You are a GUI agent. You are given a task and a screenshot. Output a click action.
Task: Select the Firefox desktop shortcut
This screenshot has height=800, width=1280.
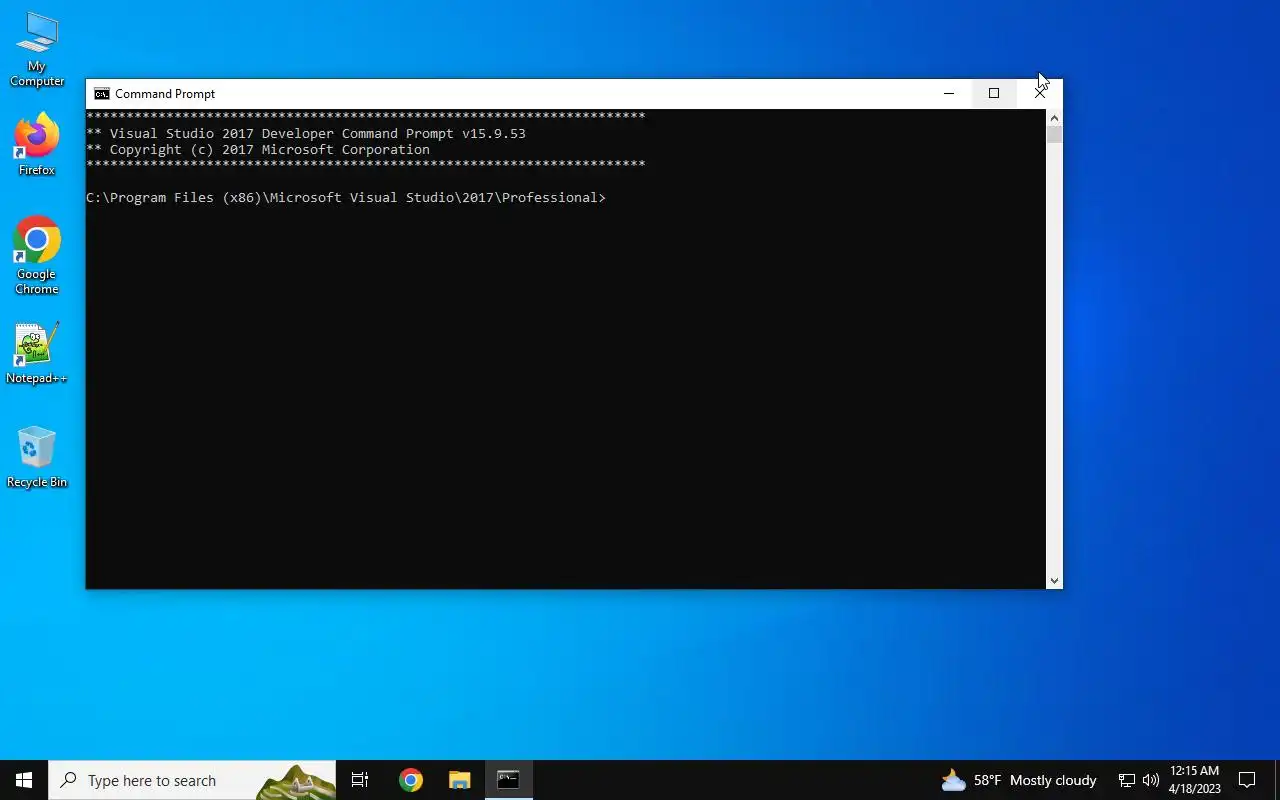click(x=37, y=146)
